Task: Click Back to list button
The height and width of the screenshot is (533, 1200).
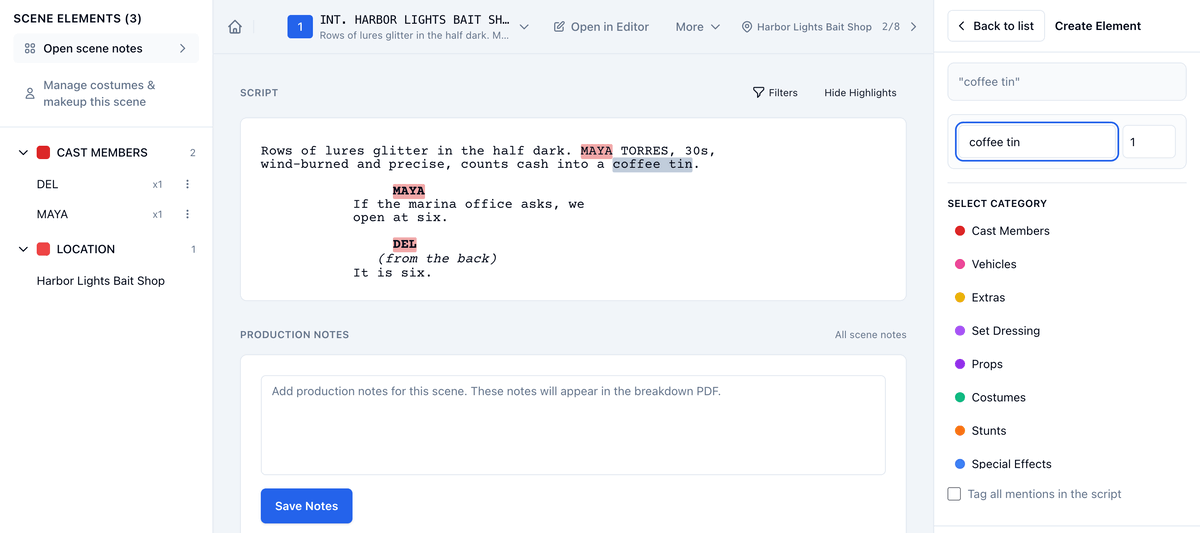Action: point(996,26)
